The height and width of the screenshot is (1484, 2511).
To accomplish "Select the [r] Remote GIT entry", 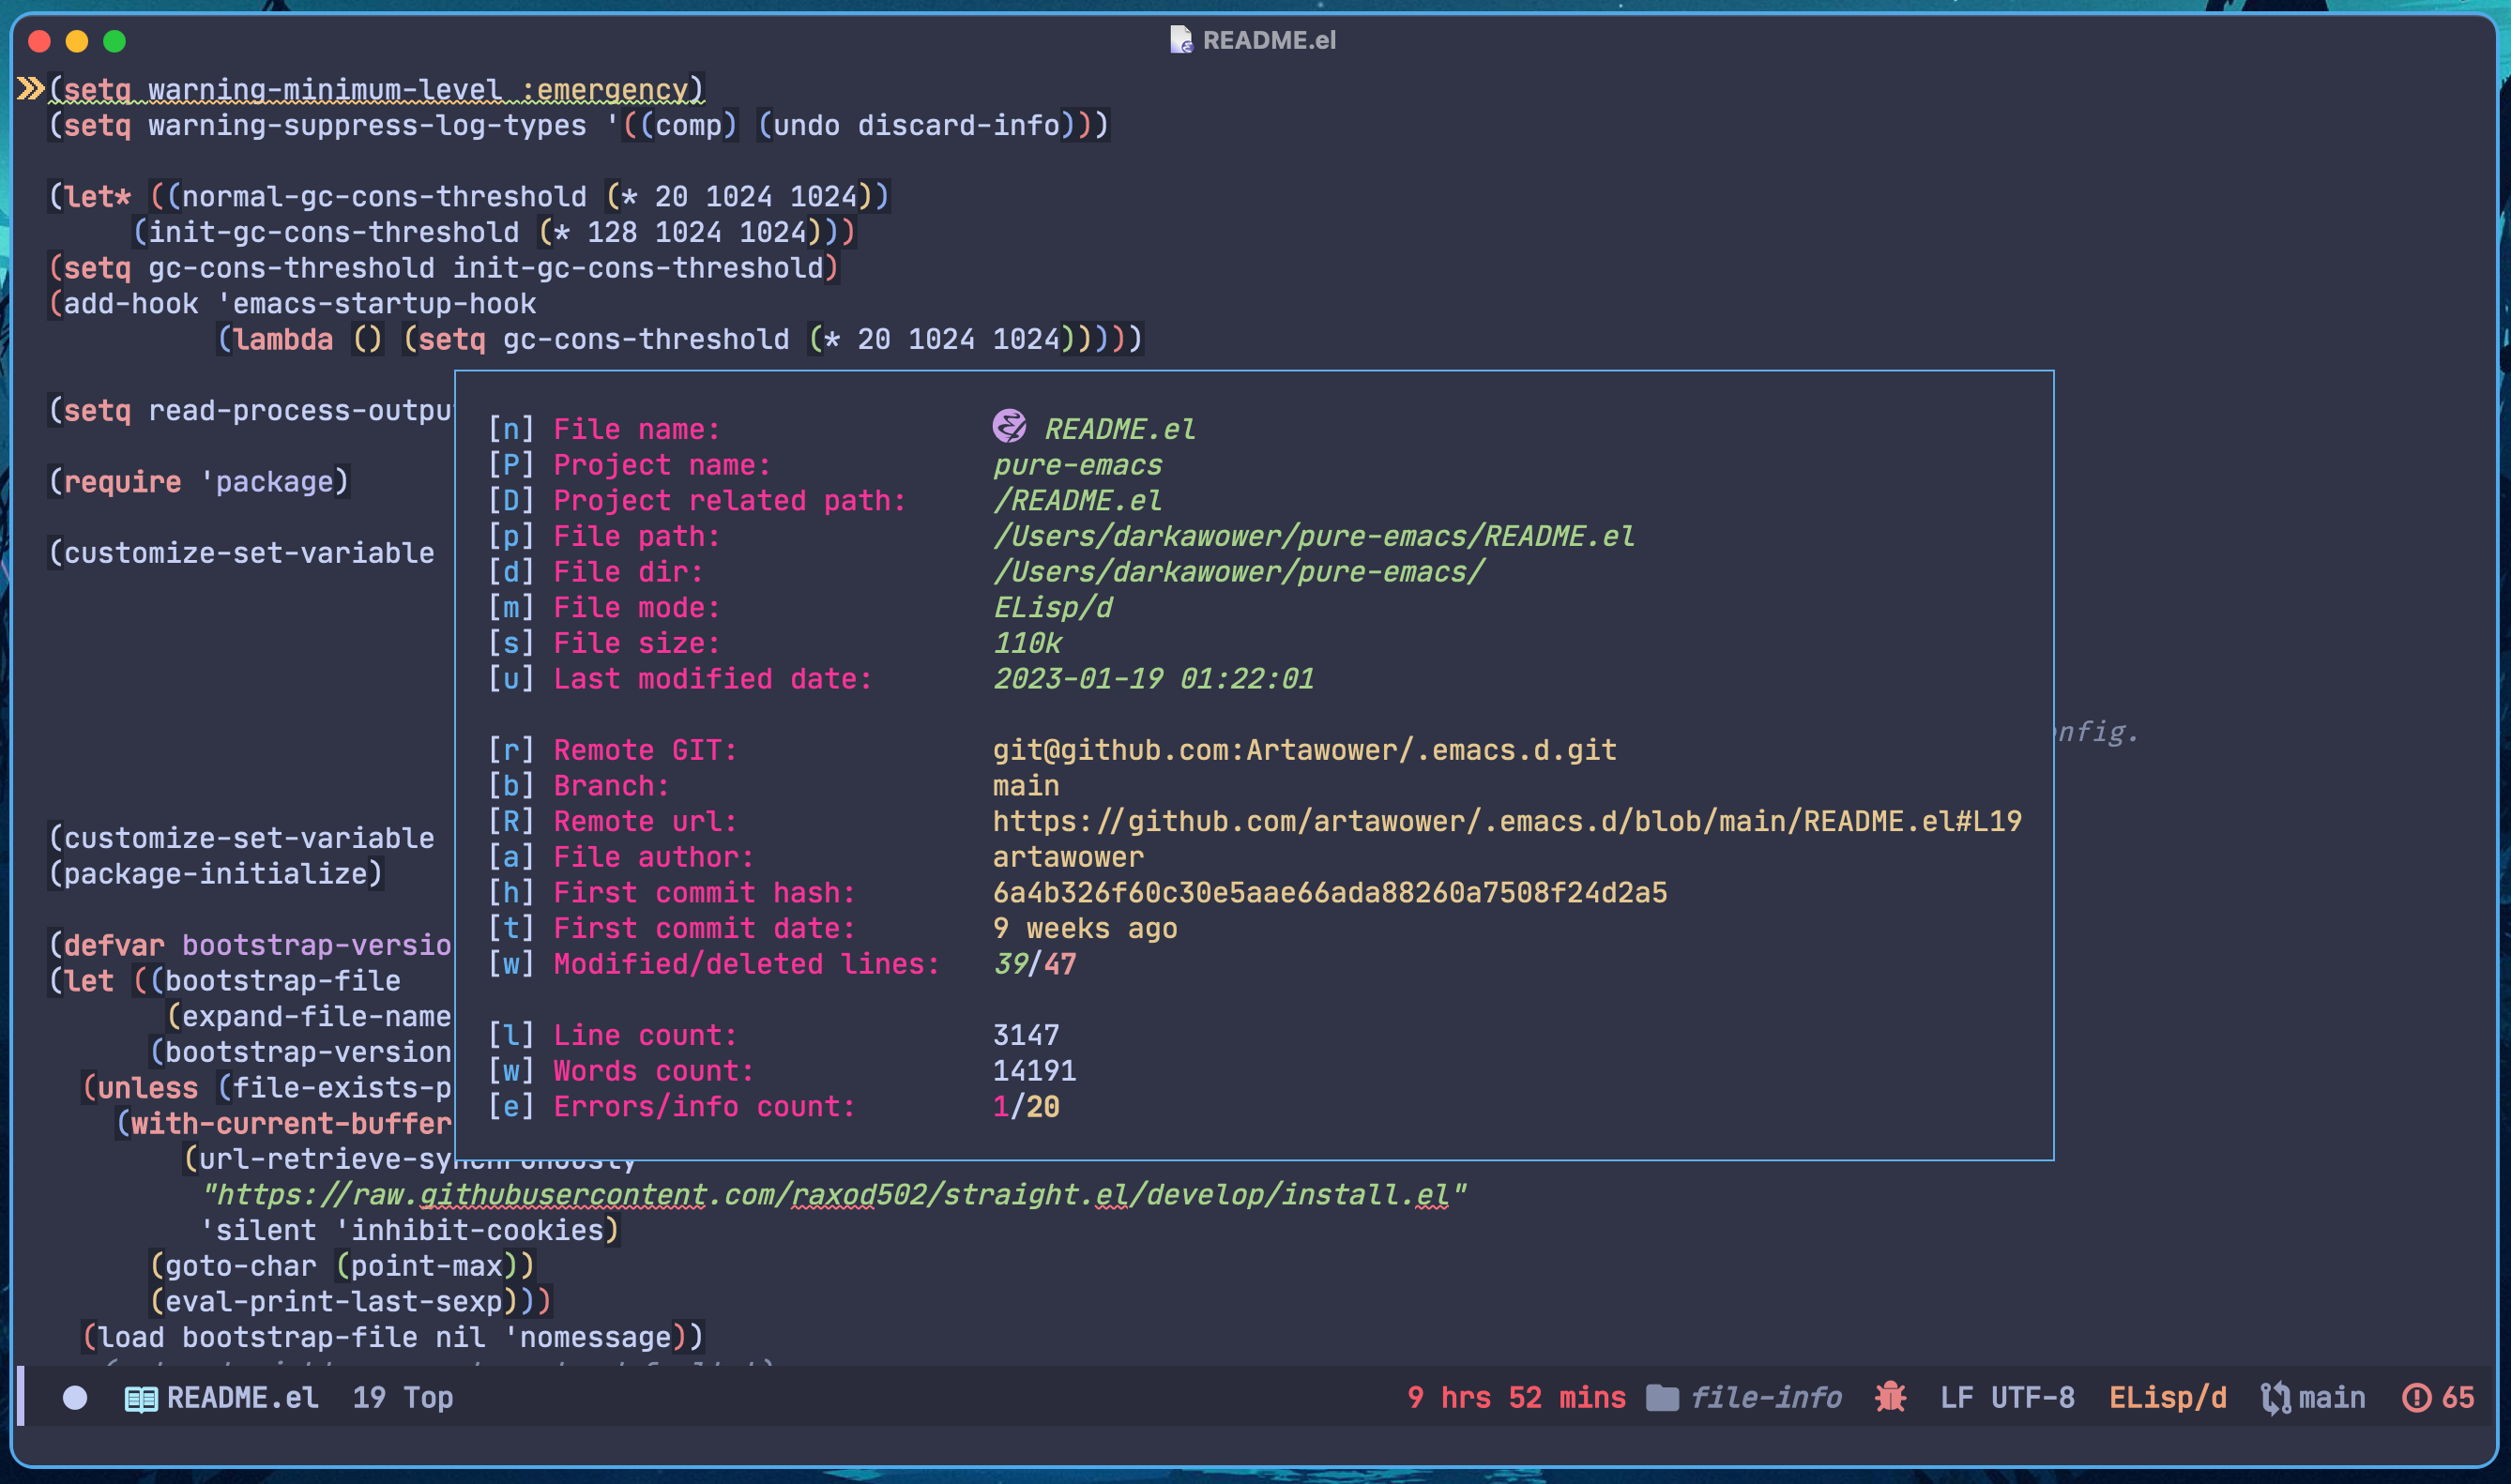I will point(645,750).
